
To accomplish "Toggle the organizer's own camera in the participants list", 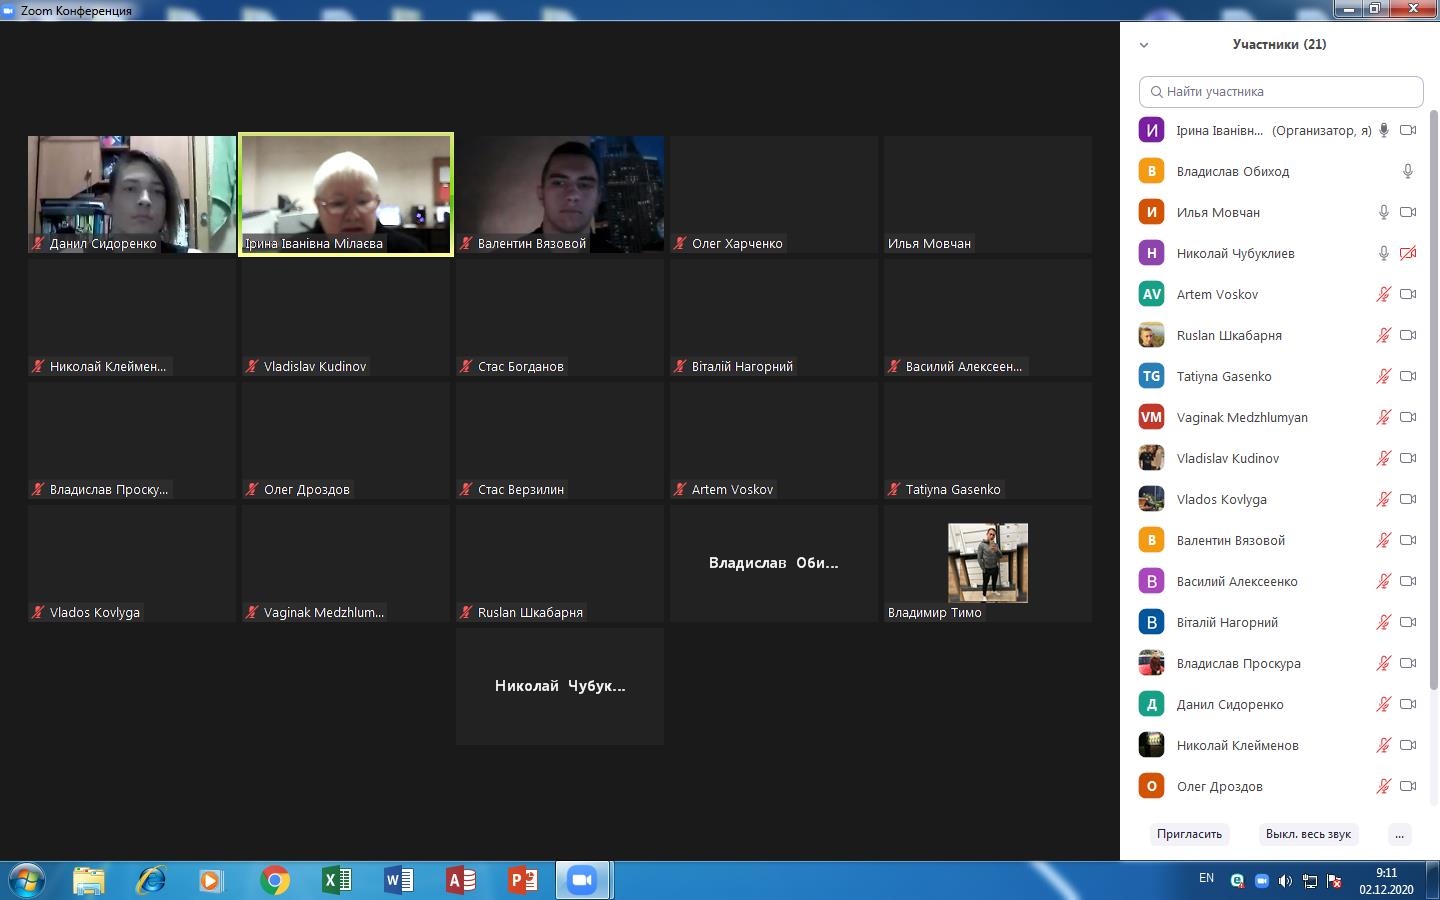I will [x=1408, y=130].
